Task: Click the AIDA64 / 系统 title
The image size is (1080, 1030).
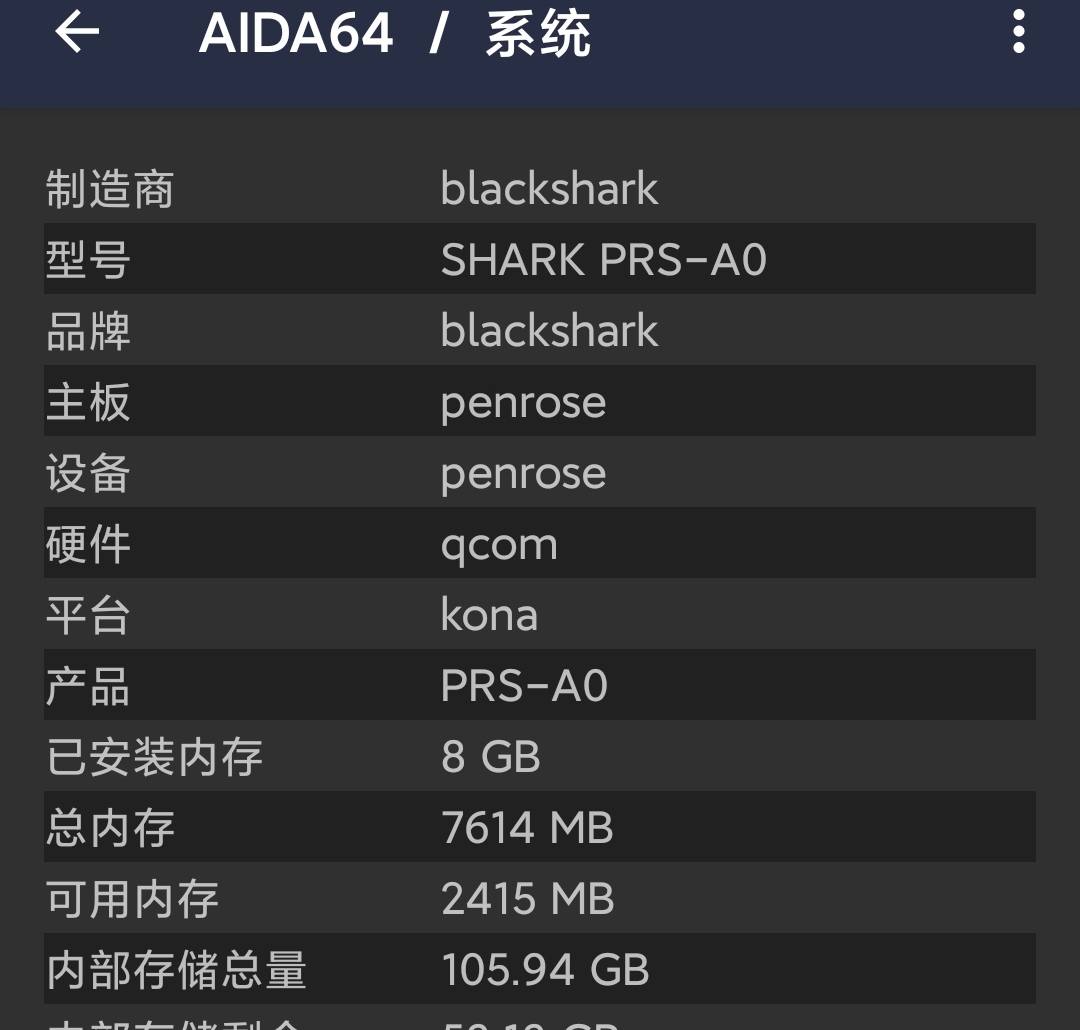Action: tap(395, 32)
